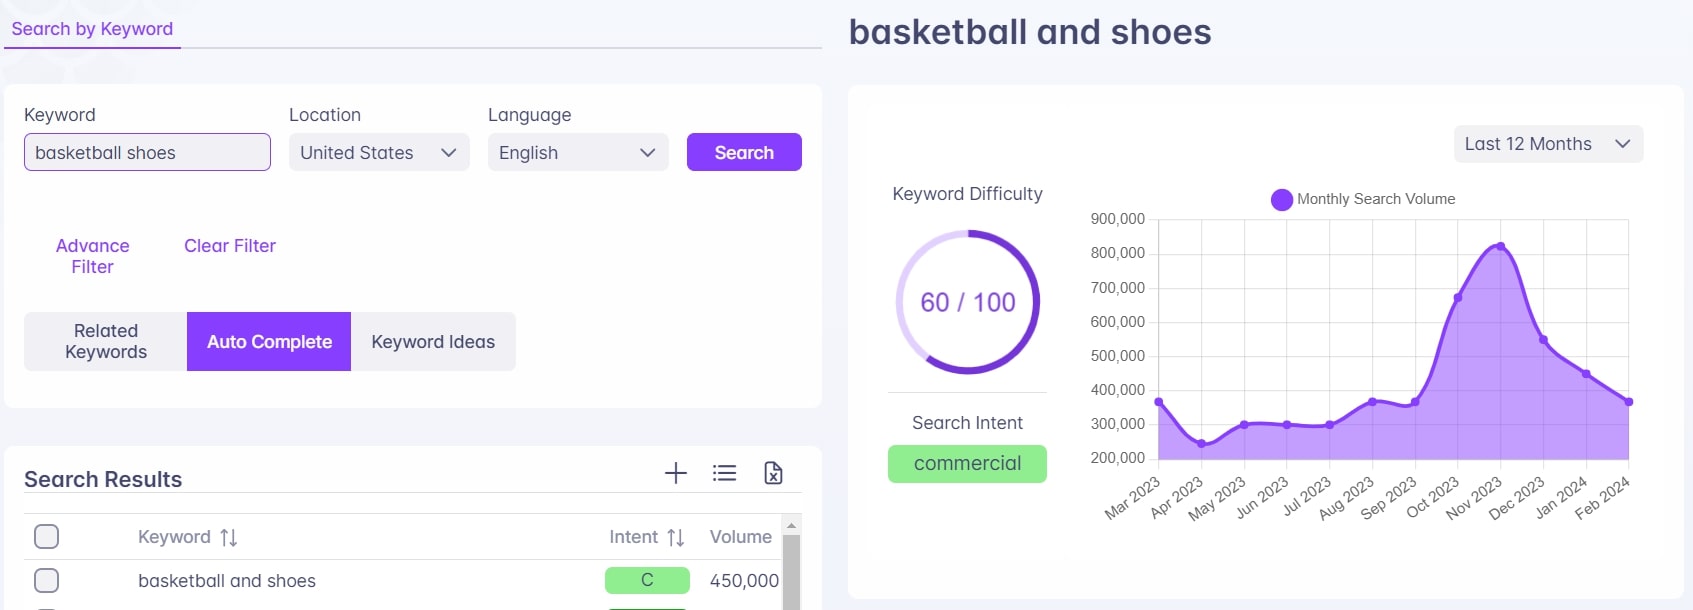This screenshot has height=610, width=1693.
Task: Click the results table vertical scrollbar thumb
Action: (791, 572)
